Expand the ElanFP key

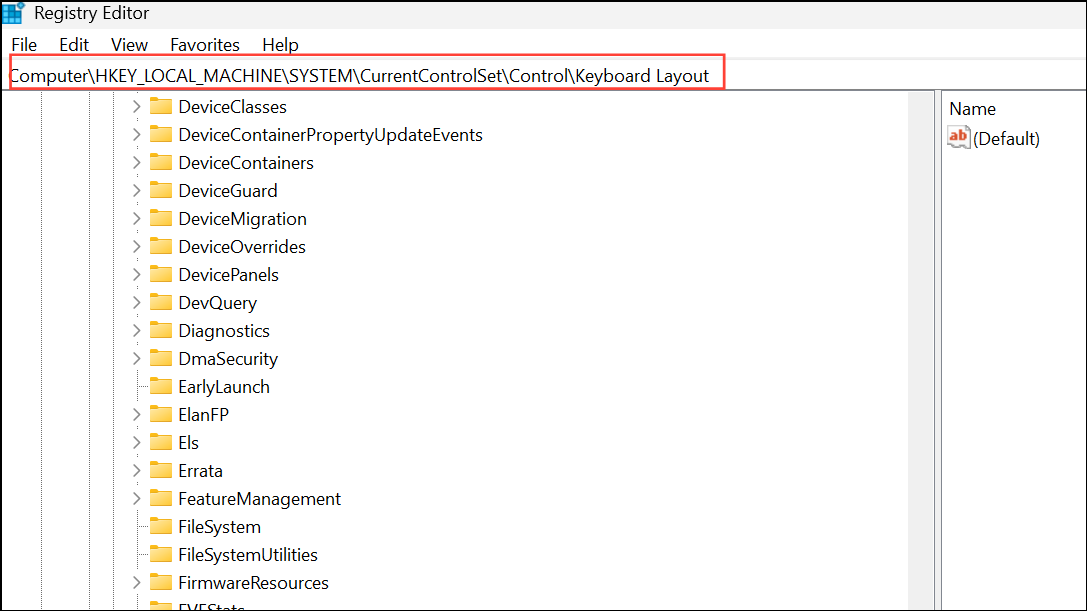(x=137, y=415)
